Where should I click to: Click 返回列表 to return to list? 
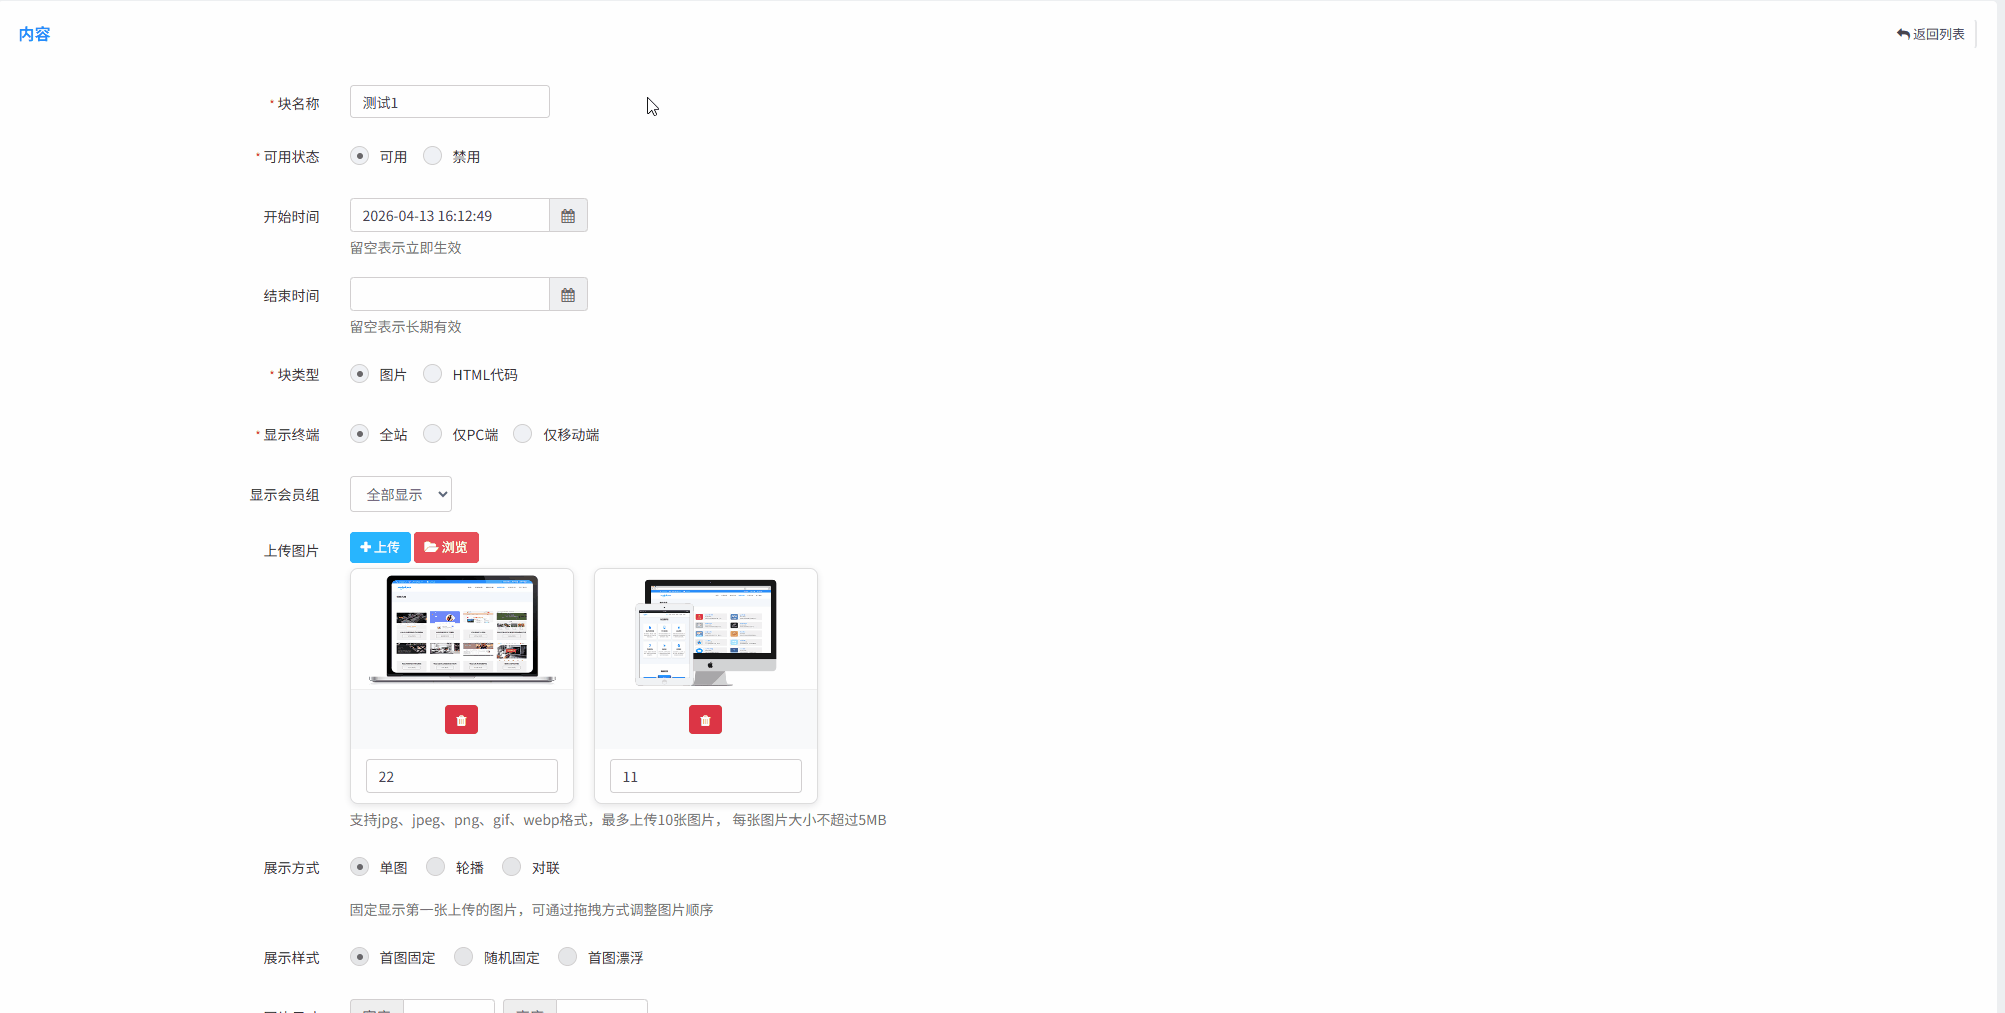1930,34
